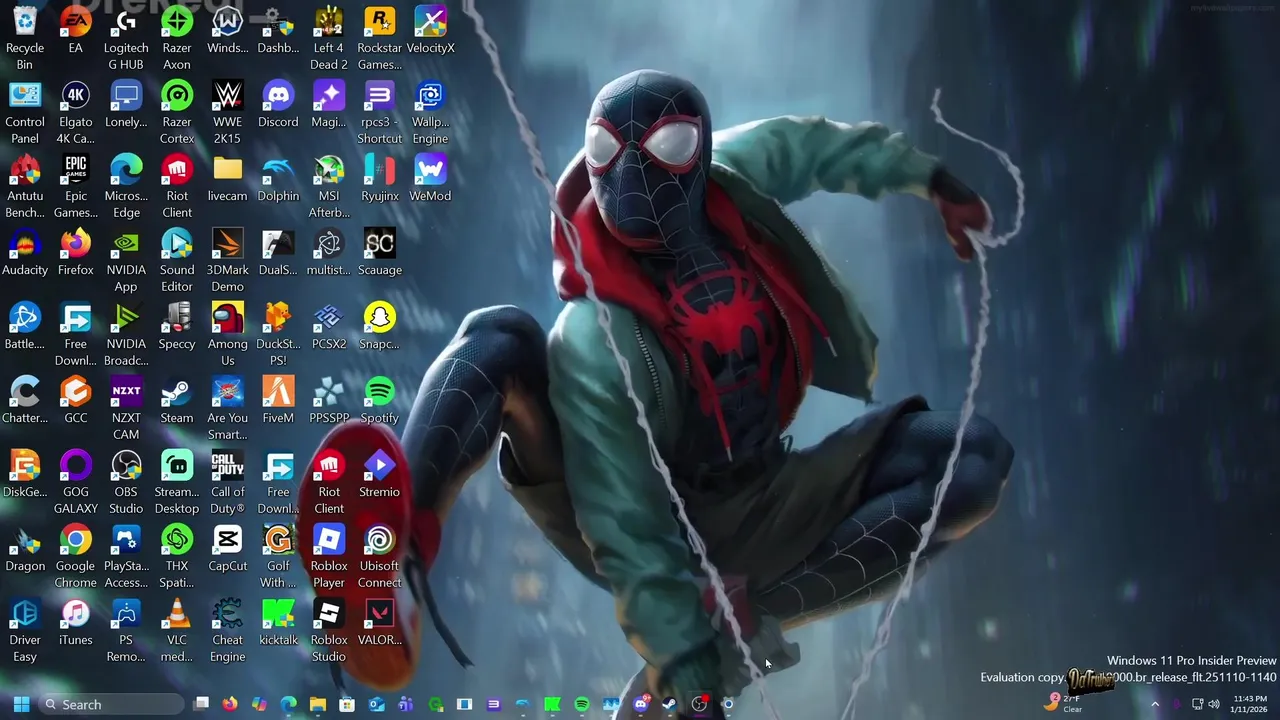Image resolution: width=1280 pixels, height=720 pixels.
Task: Open the clock and date flyout
Action: [x=1249, y=704]
